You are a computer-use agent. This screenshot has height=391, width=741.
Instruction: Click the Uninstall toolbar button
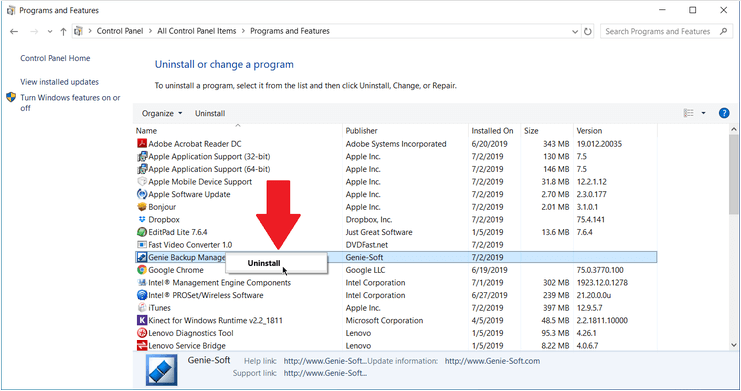(x=210, y=113)
